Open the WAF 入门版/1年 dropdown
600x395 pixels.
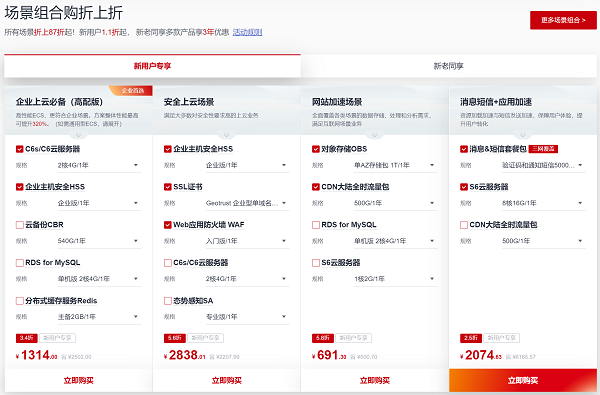[x=247, y=241]
